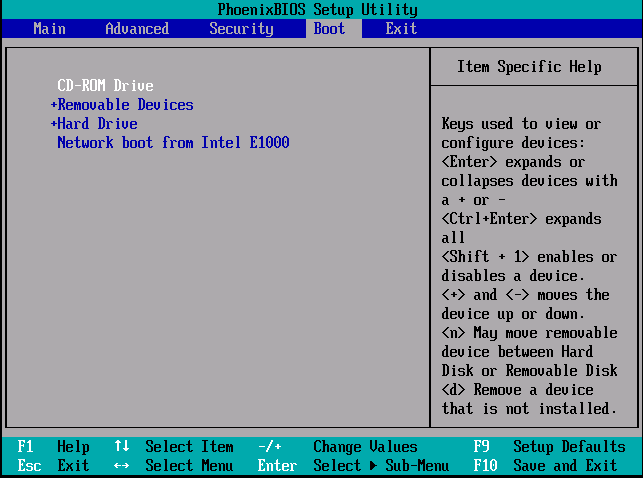Click help text '<Enter> expands or'

(x=513, y=162)
